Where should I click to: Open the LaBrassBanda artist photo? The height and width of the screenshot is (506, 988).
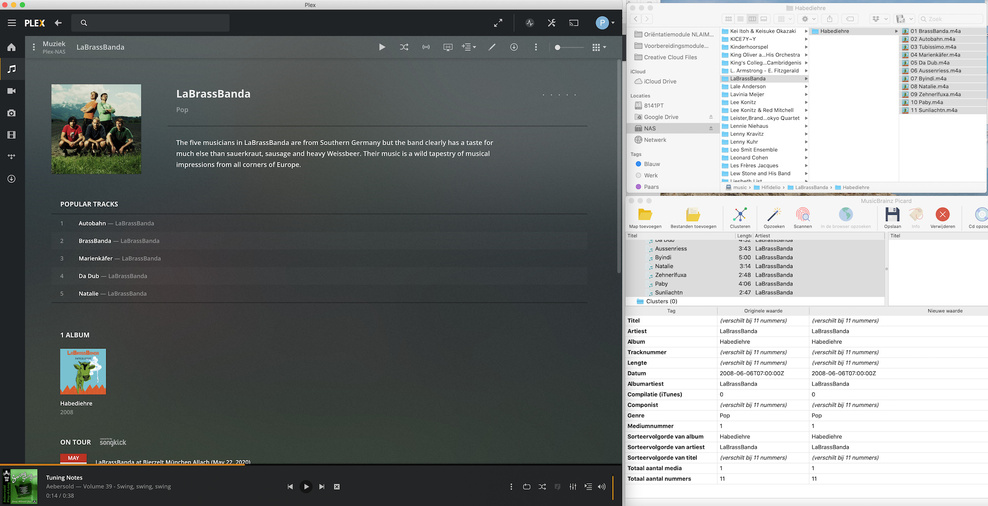(96, 129)
